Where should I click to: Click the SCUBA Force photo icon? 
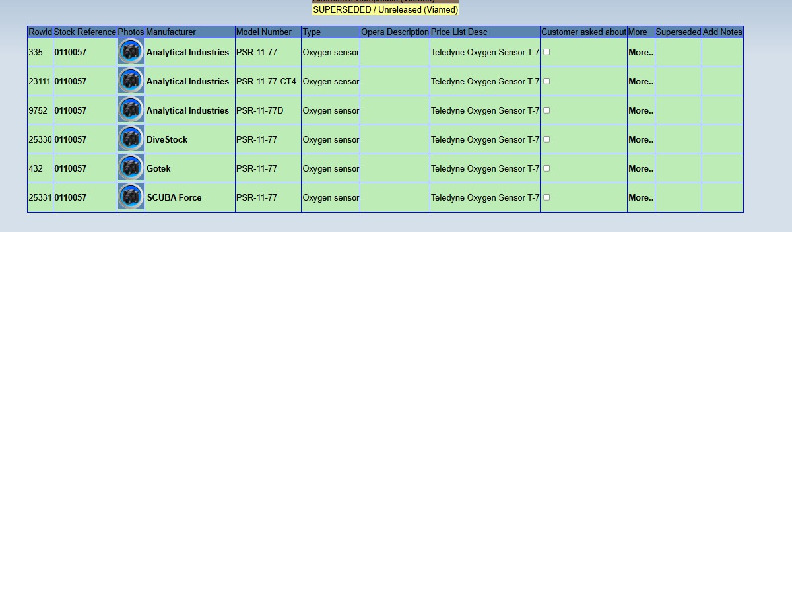pyautogui.click(x=131, y=197)
